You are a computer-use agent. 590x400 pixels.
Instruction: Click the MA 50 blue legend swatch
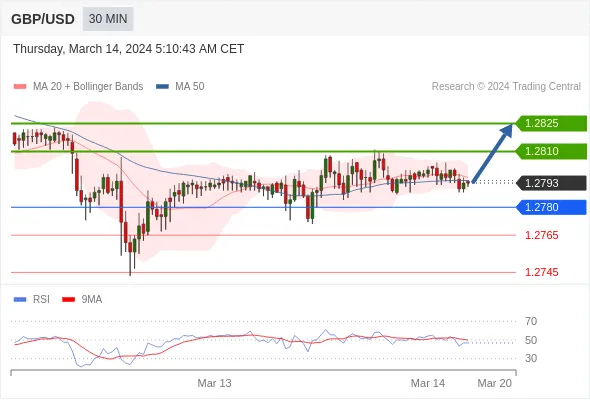(x=162, y=87)
